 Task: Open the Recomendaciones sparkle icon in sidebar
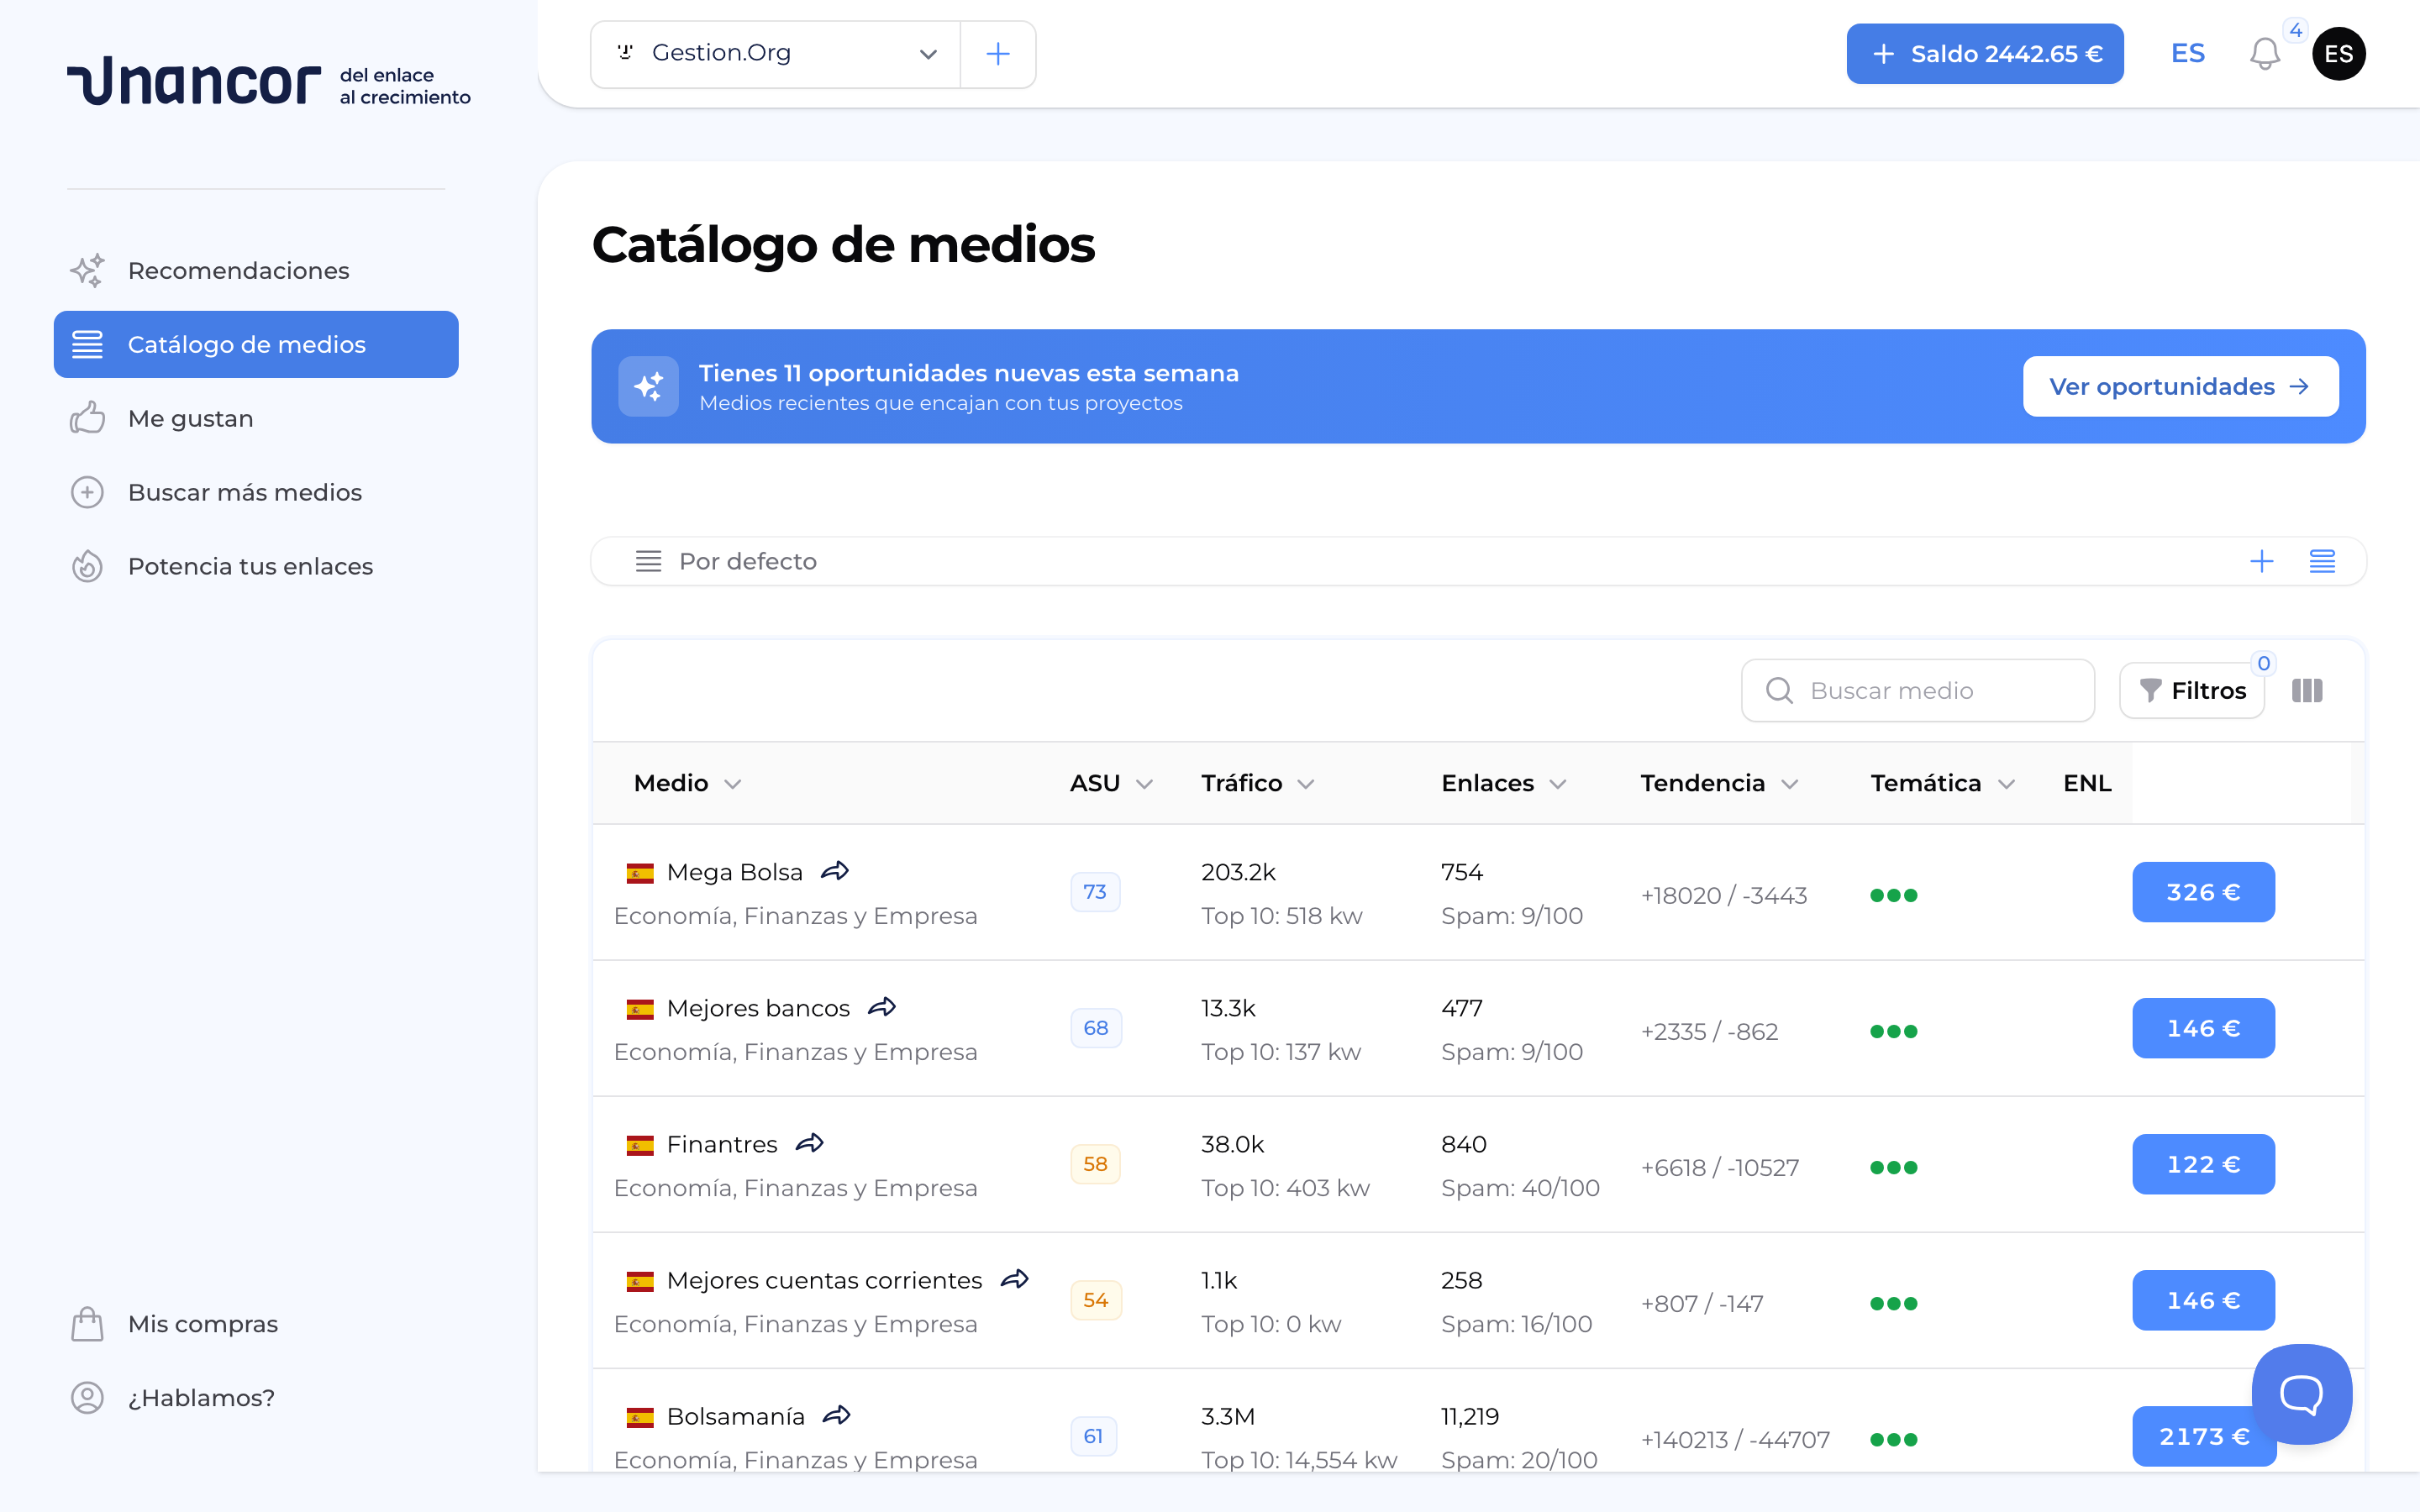(88, 270)
